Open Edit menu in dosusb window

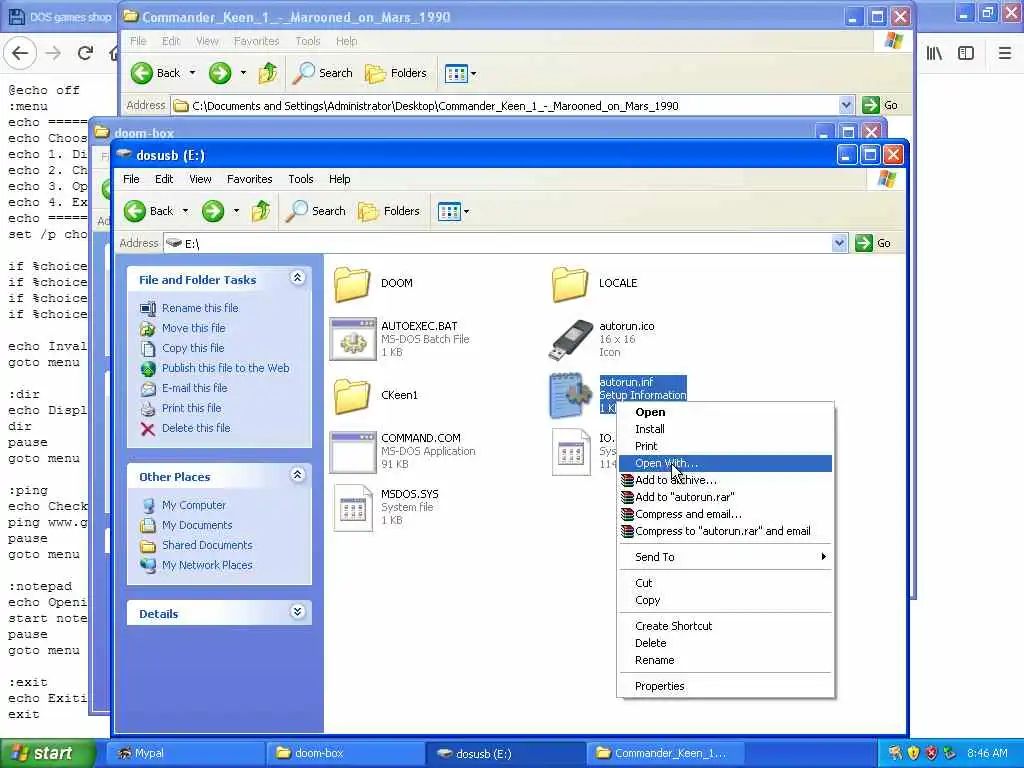pyautogui.click(x=164, y=179)
